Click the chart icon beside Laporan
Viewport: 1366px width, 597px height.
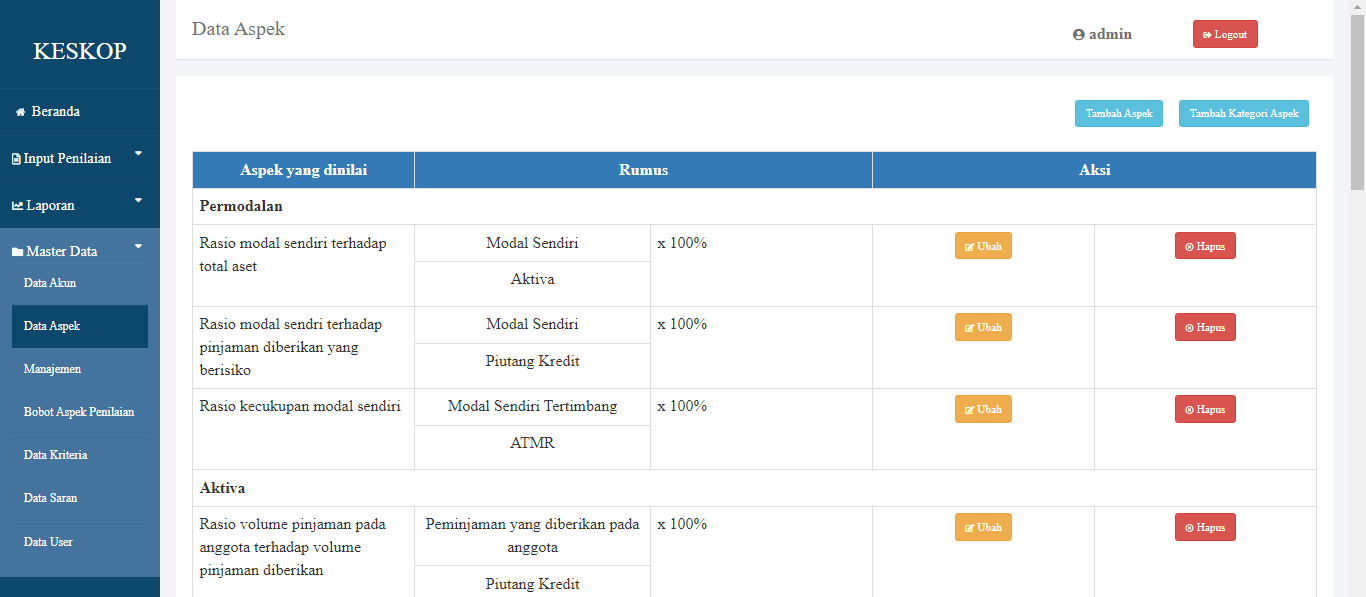[17, 206]
